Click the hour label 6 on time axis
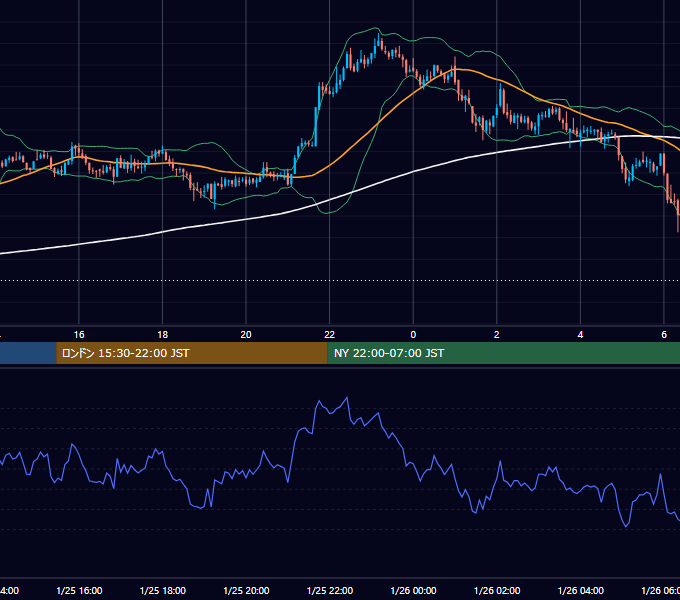This screenshot has width=680, height=600. click(x=664, y=335)
